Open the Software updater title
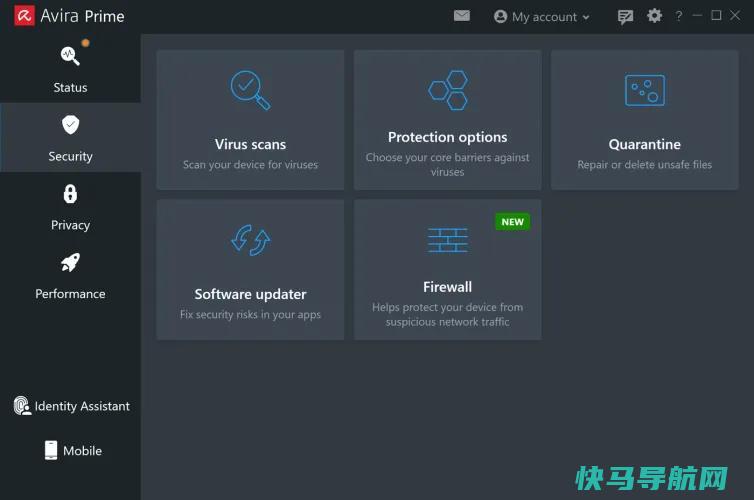 coord(251,294)
